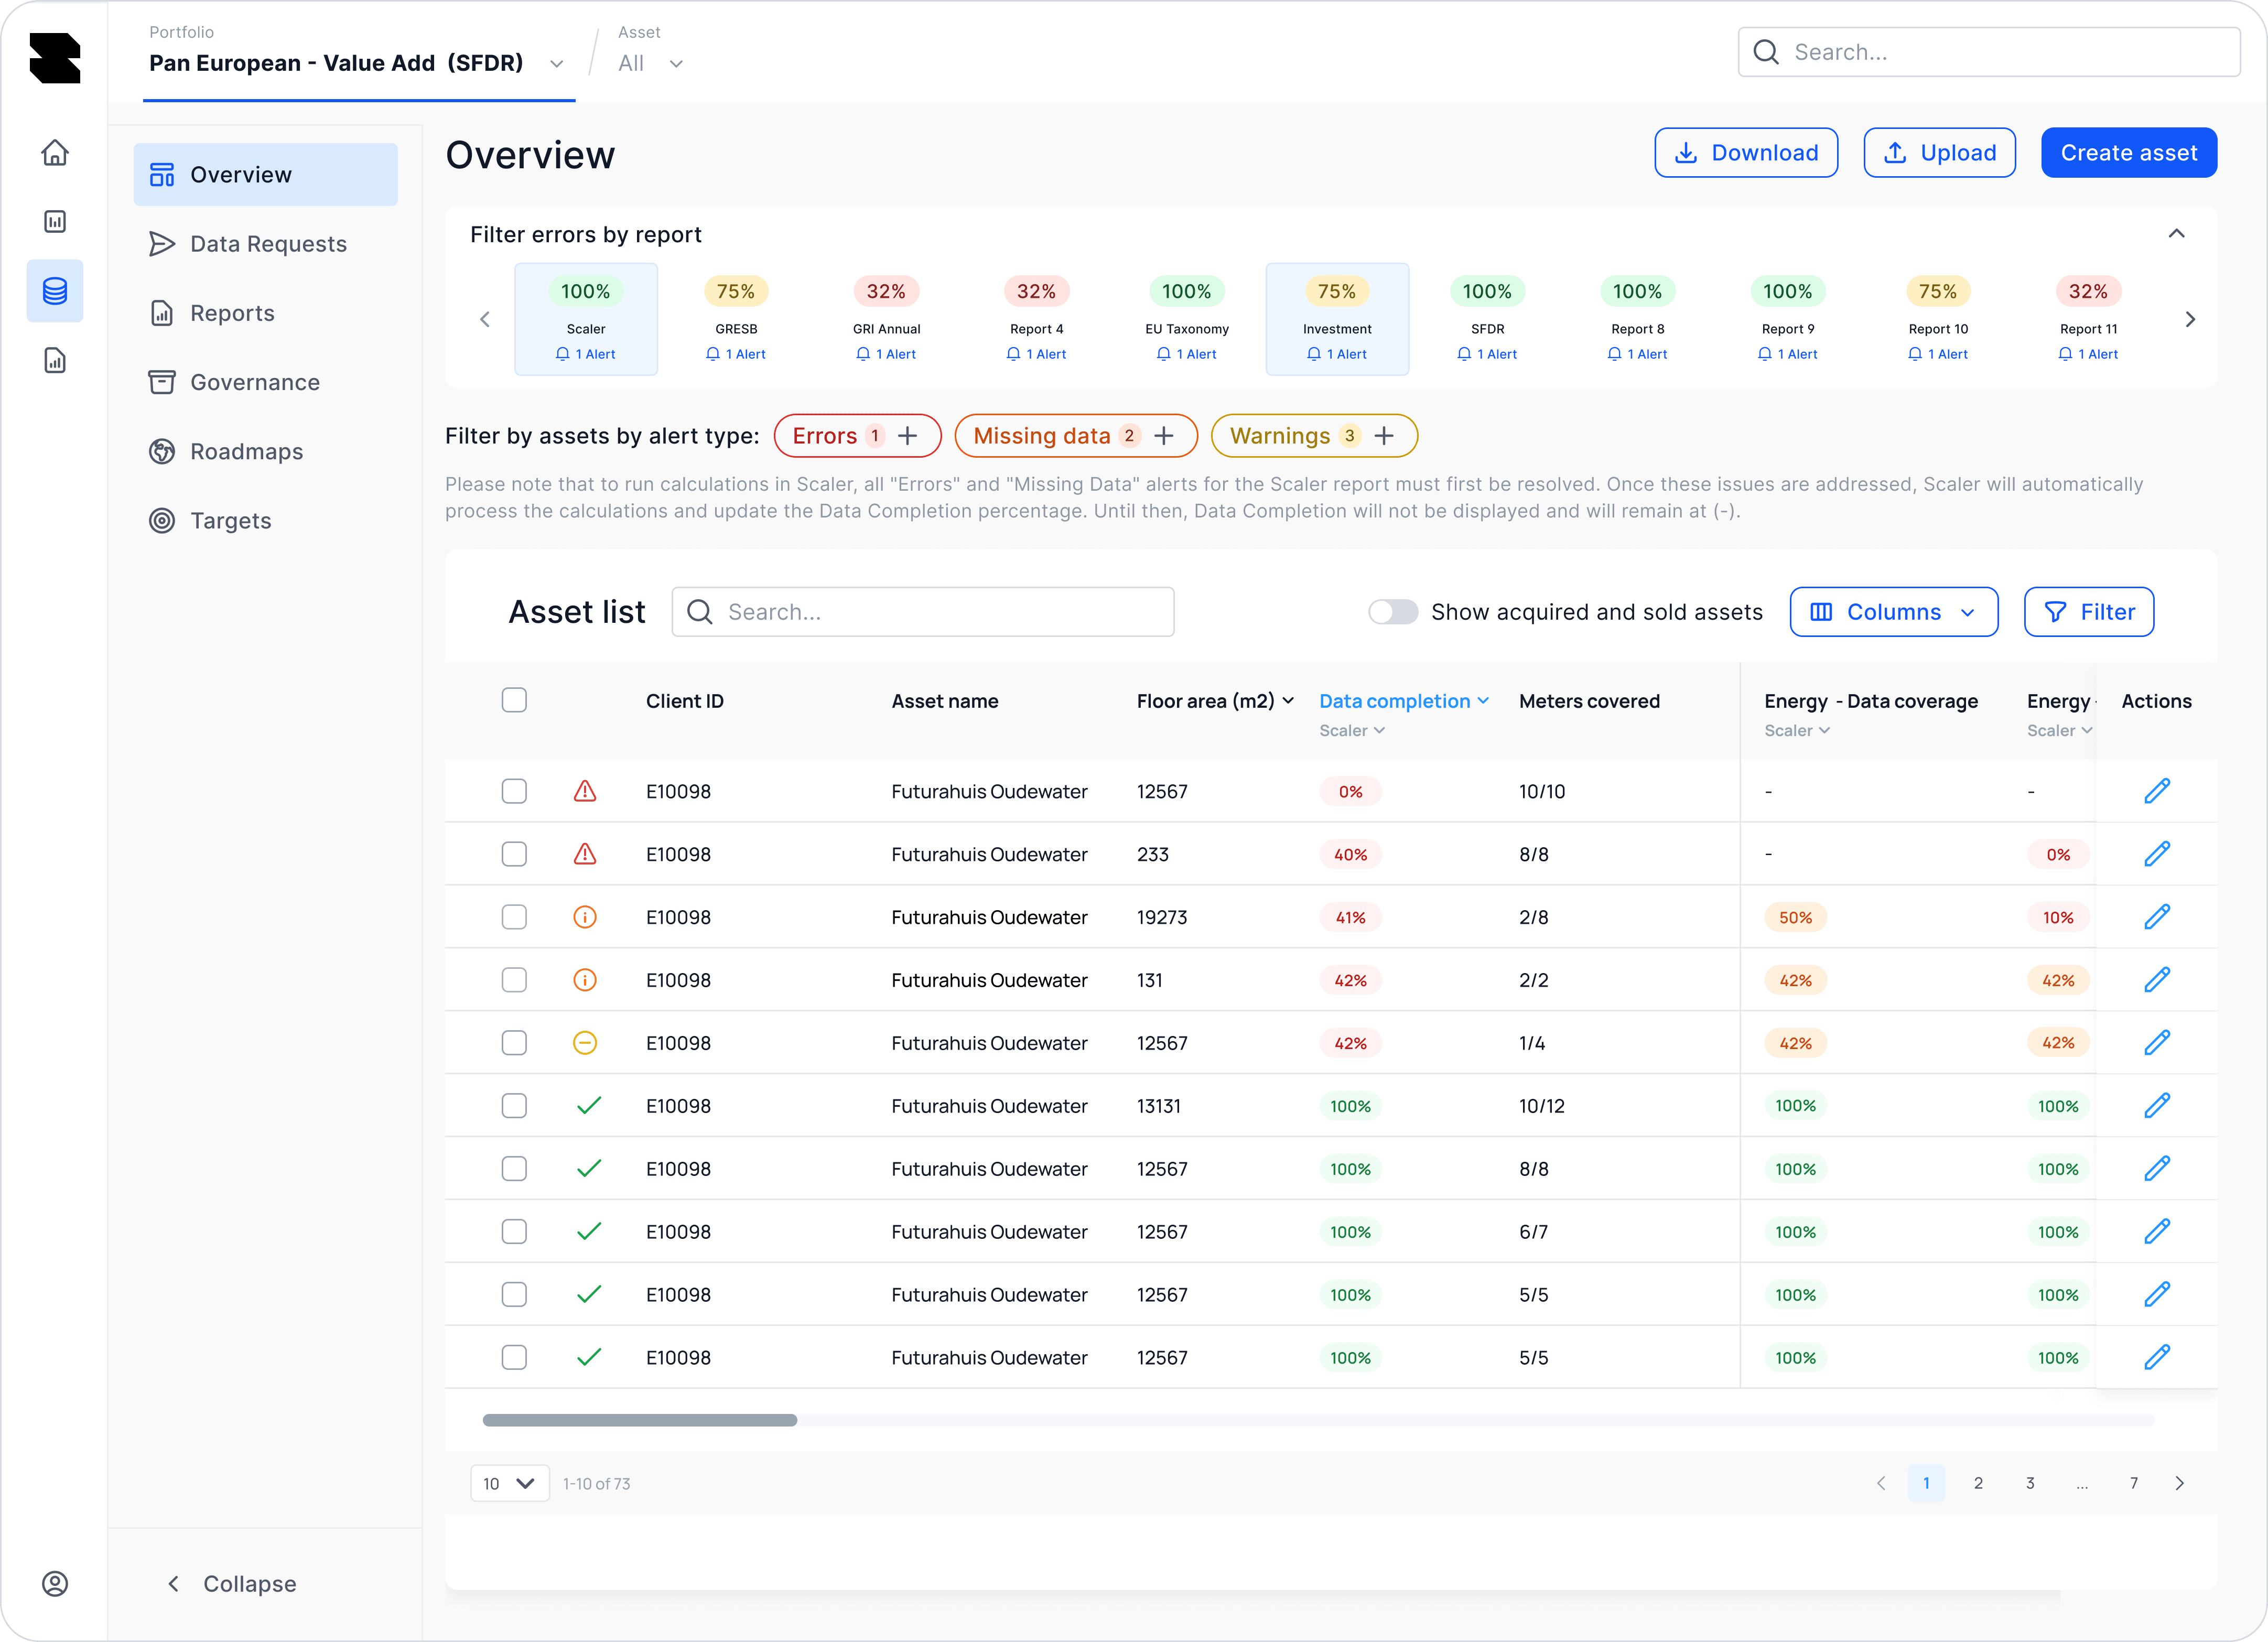Check the select-all checkbox in table header
This screenshot has width=2268, height=1642.
pos(514,700)
